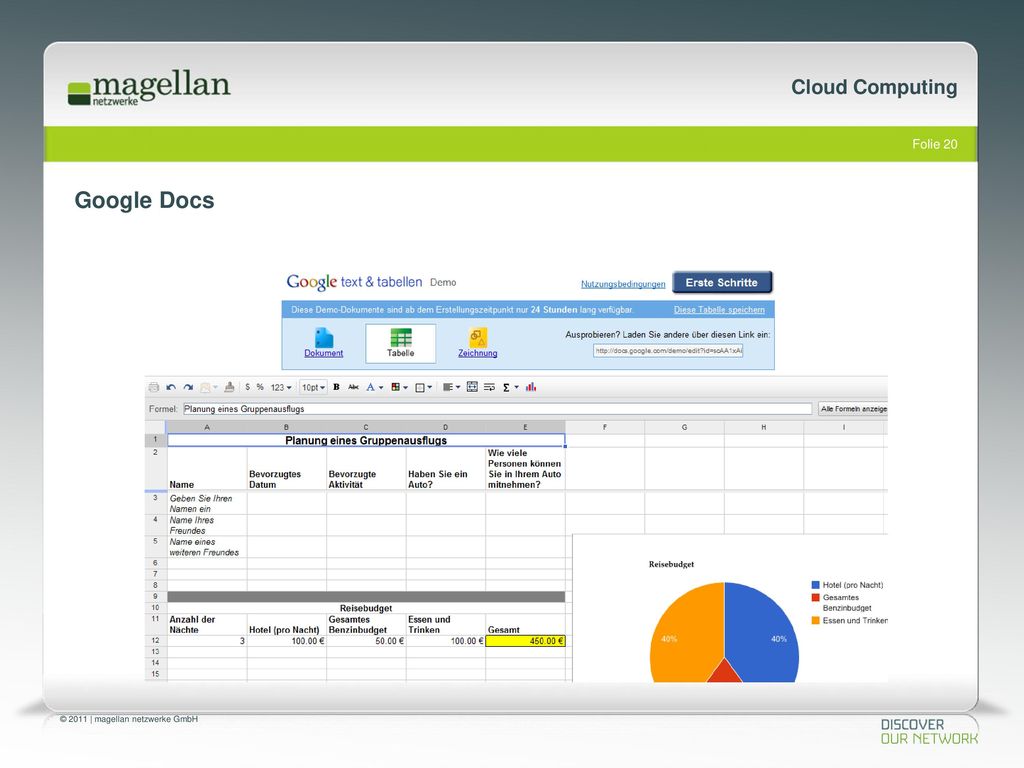Screen dimensions: 1024x768
Task: Redo the last action
Action: (188, 387)
